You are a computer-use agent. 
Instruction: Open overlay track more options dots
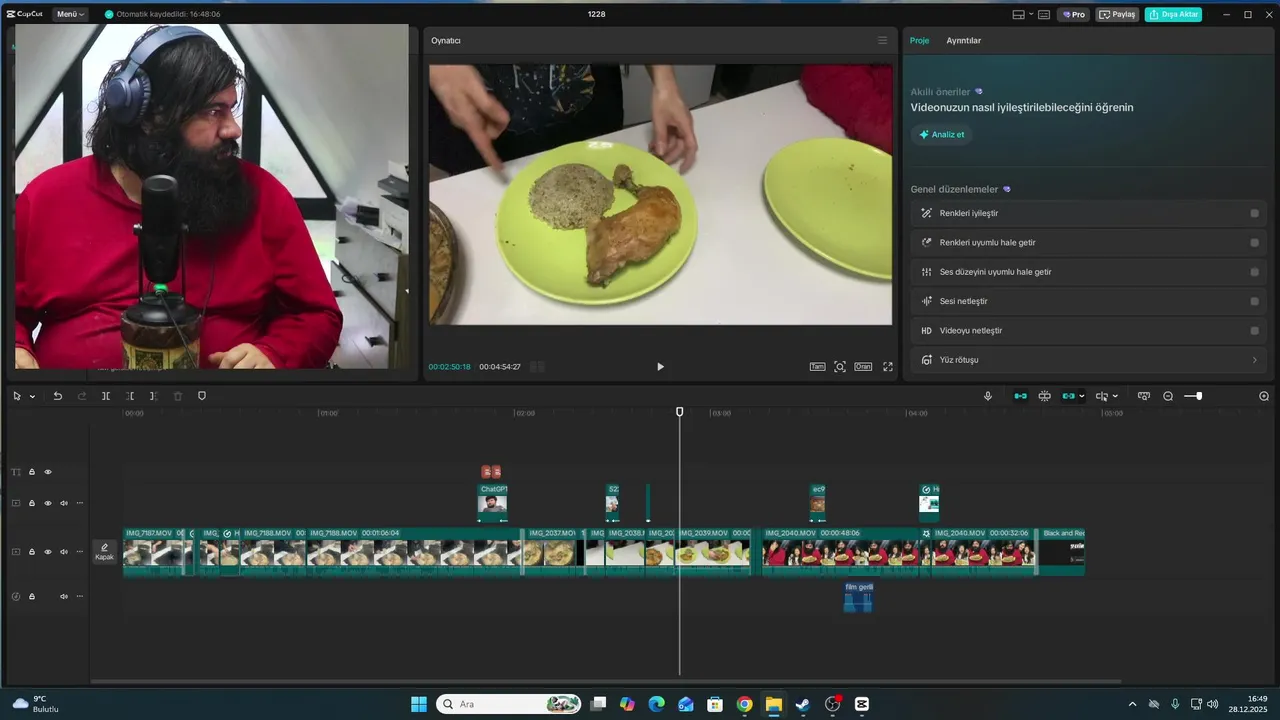pos(79,503)
